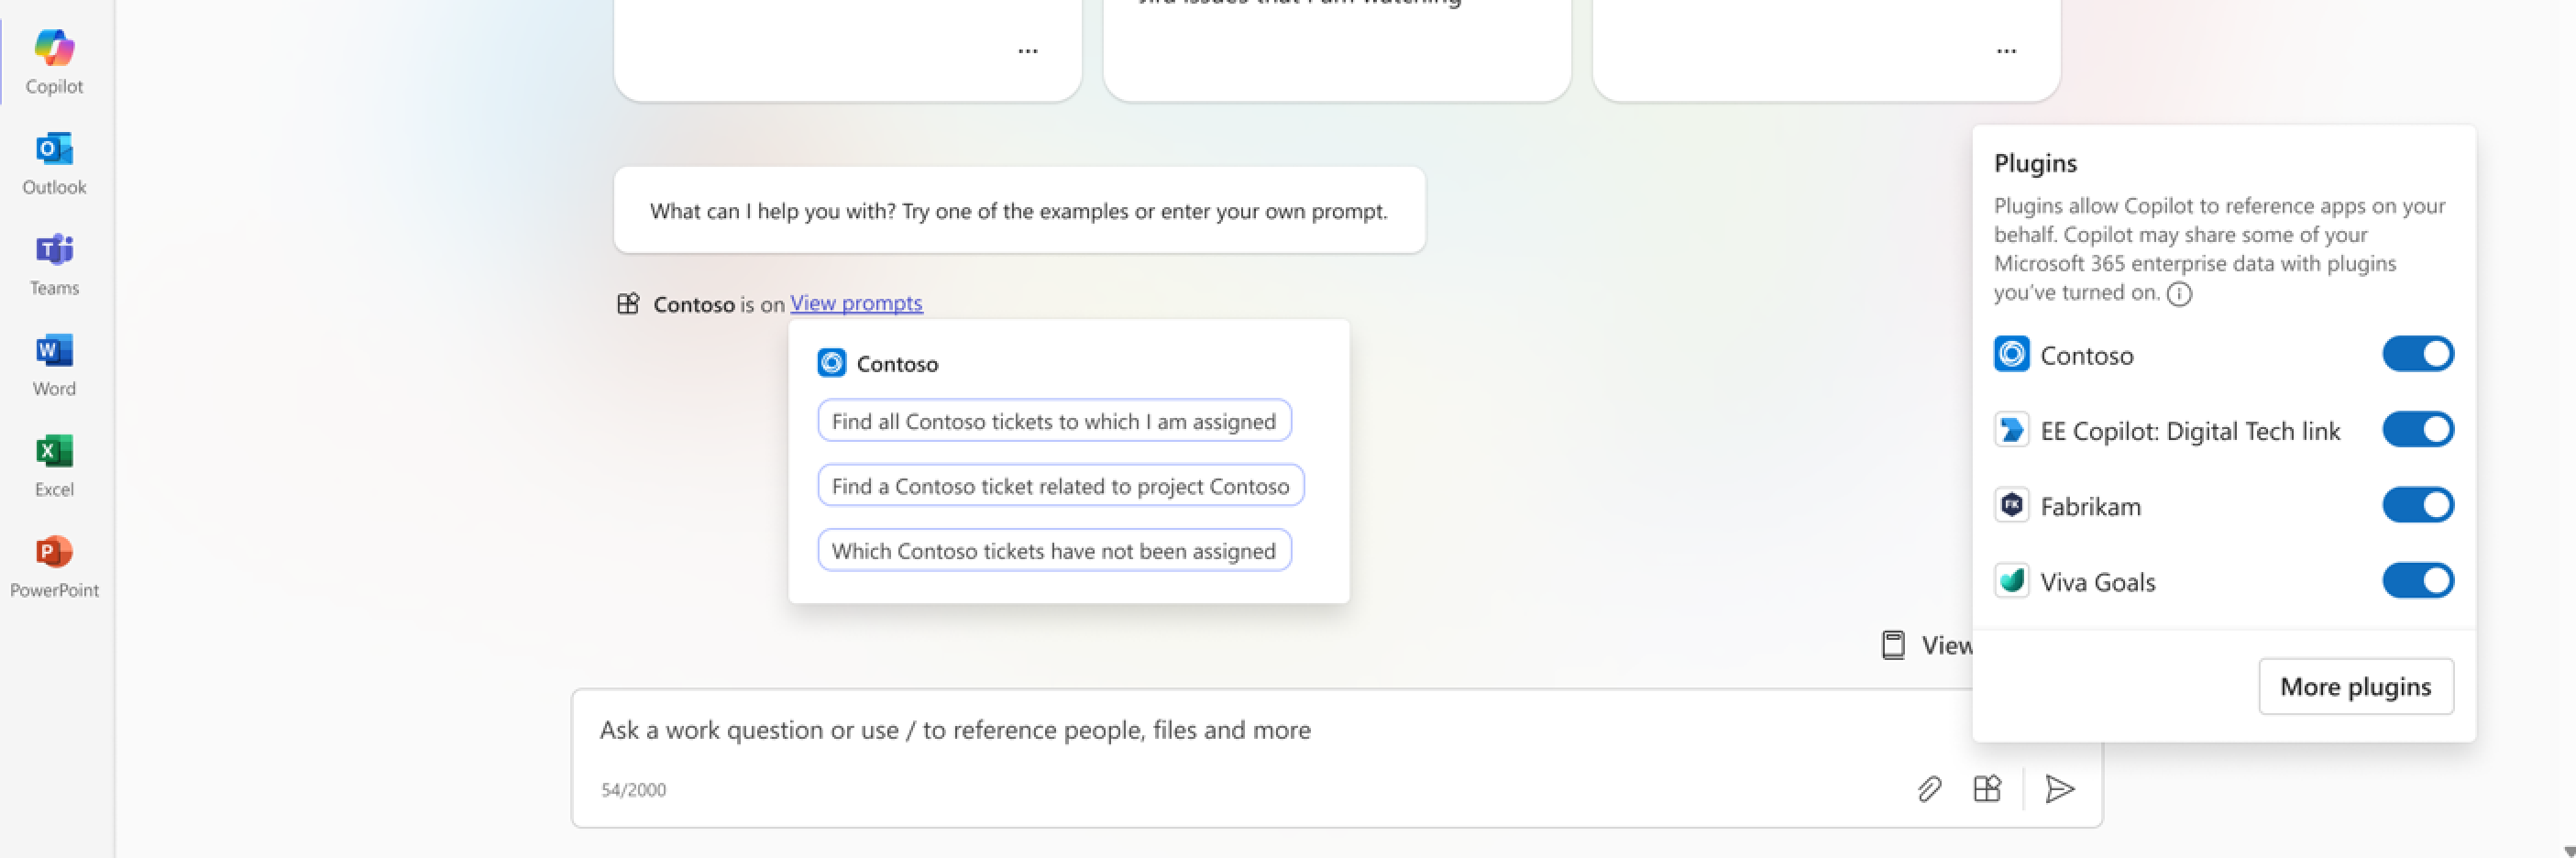Click the 'Fabrikam' plugin label

tap(2090, 506)
